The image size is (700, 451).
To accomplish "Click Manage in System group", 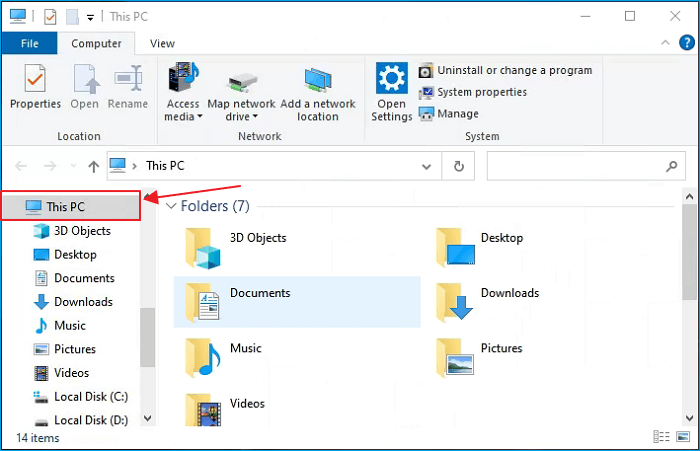I will (x=448, y=114).
